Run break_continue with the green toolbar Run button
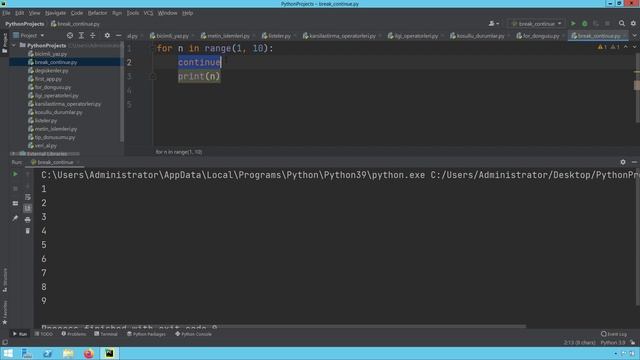640x360 pixels. tap(573, 24)
